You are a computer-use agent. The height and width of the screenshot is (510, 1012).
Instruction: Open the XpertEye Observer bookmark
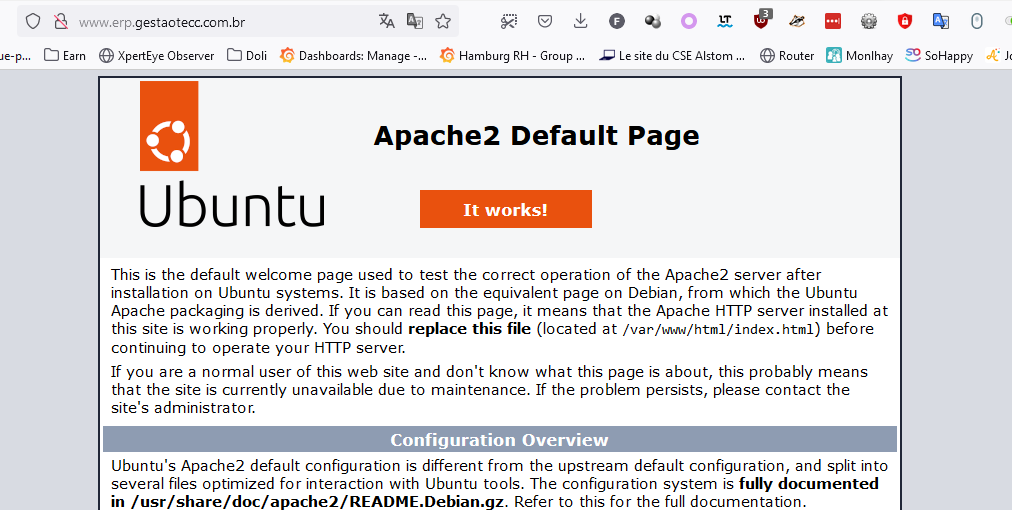(156, 56)
